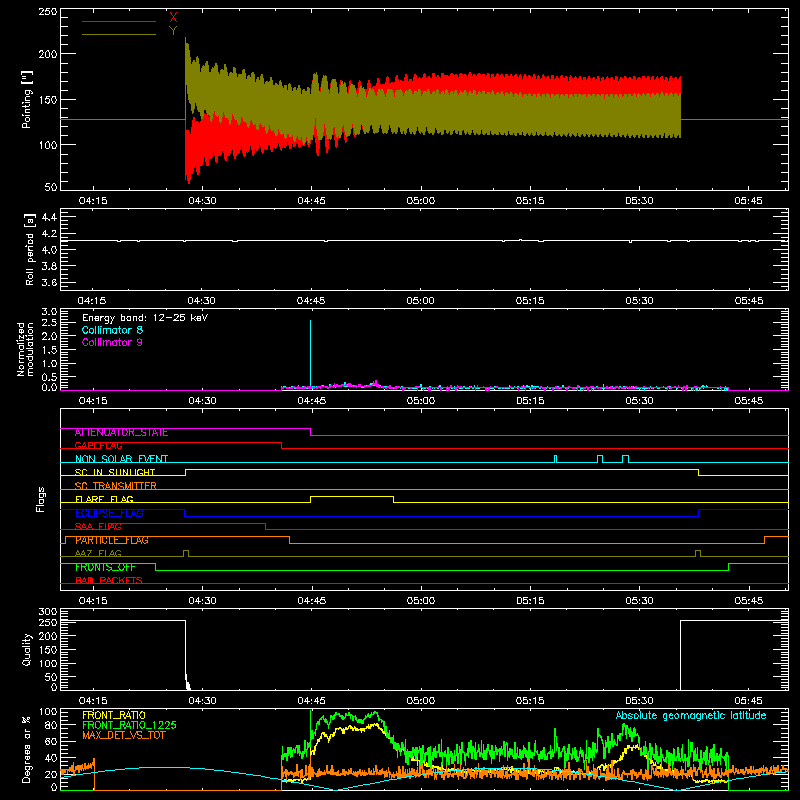Select the Y legend label

173,31
